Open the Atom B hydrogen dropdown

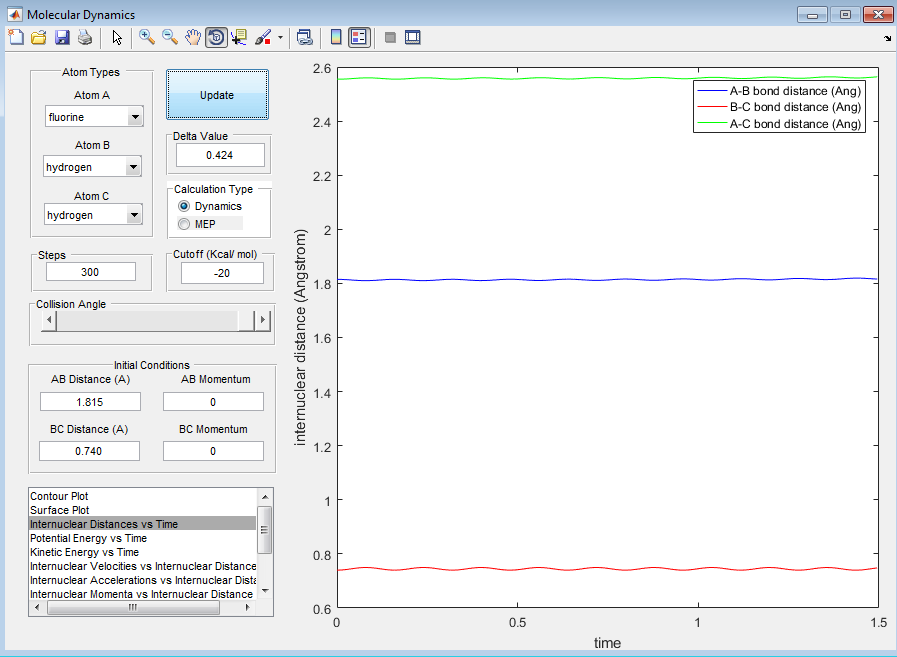[93, 167]
